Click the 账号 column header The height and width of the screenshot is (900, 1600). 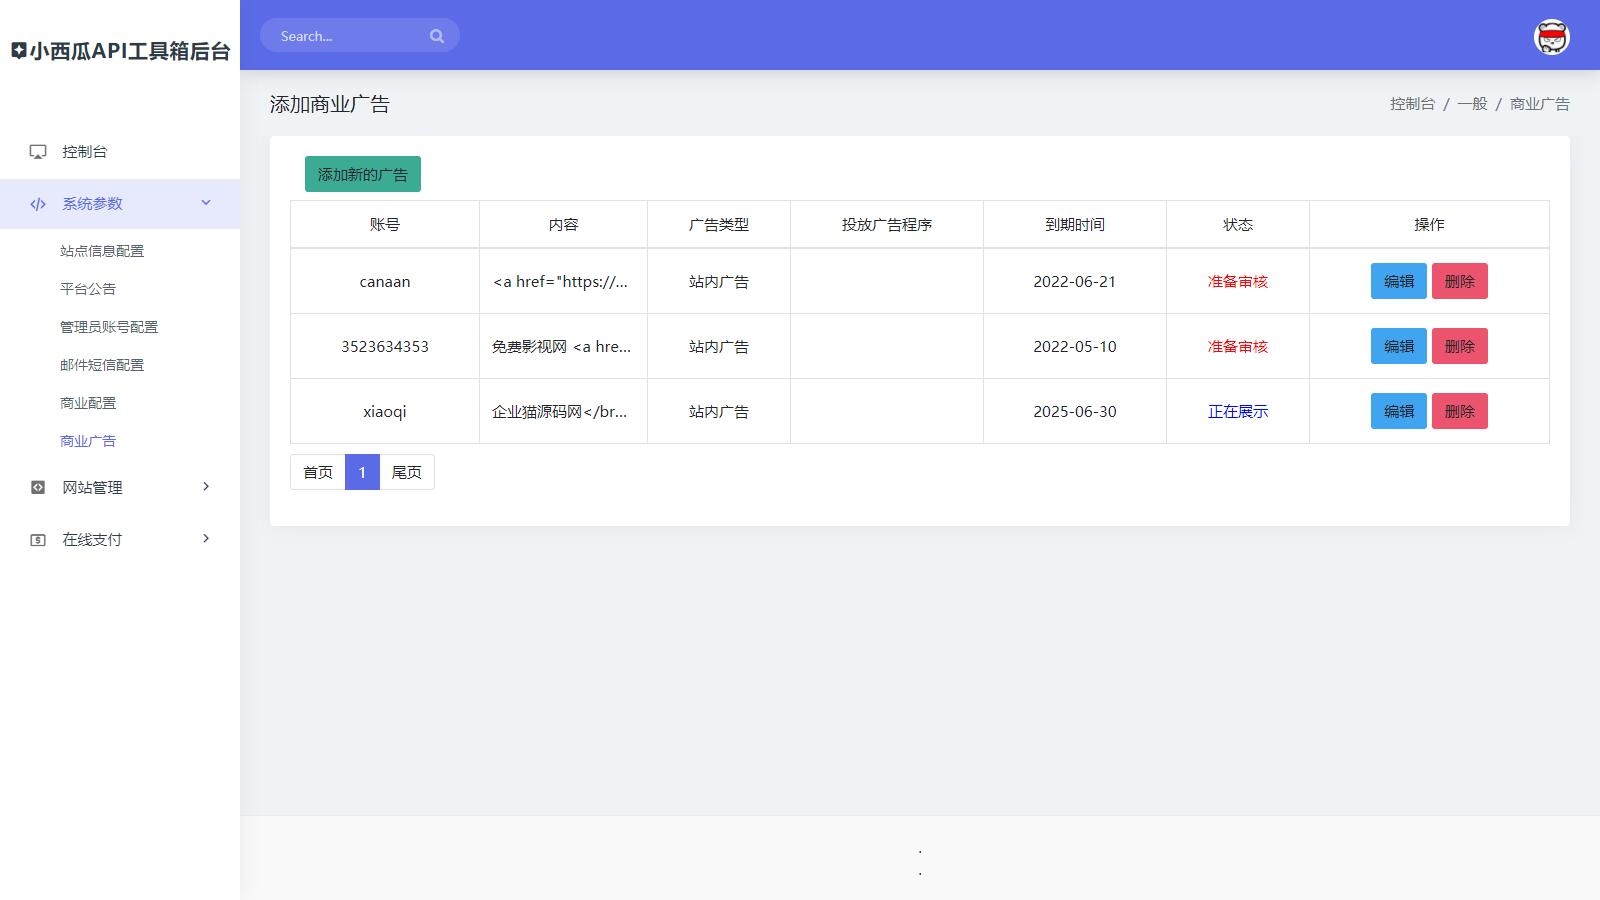click(x=385, y=225)
